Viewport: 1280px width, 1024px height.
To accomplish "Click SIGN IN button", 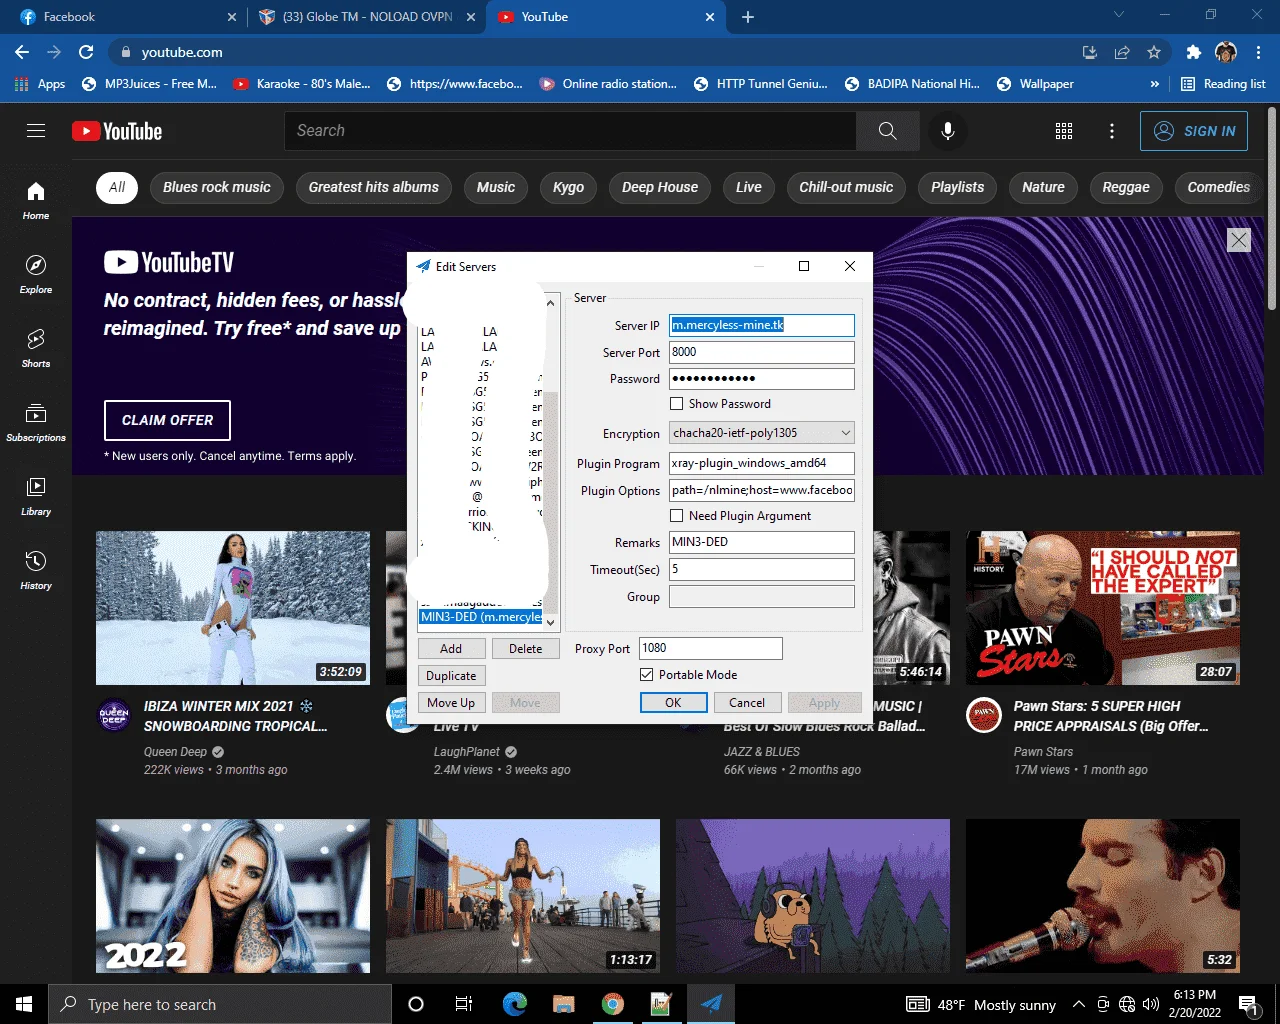I will [1194, 131].
